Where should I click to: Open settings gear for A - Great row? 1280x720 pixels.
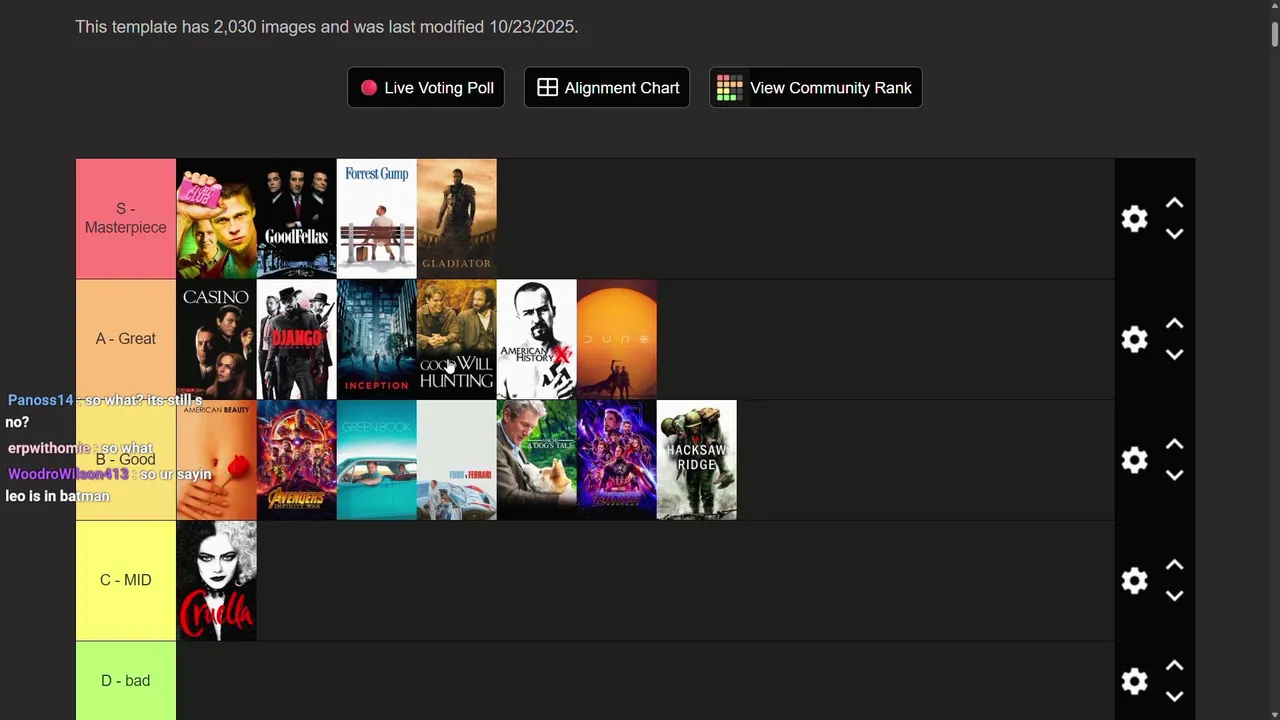[1134, 339]
